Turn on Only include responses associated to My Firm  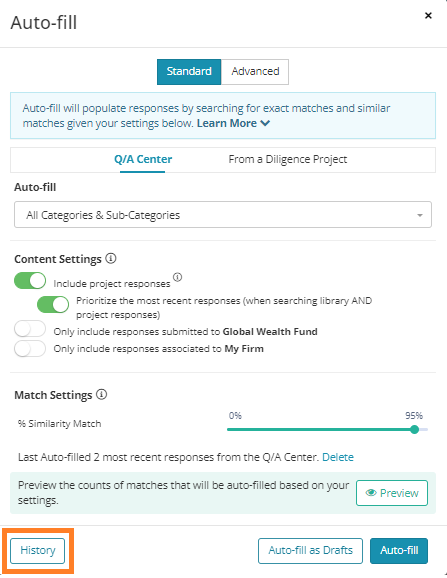click(30, 348)
